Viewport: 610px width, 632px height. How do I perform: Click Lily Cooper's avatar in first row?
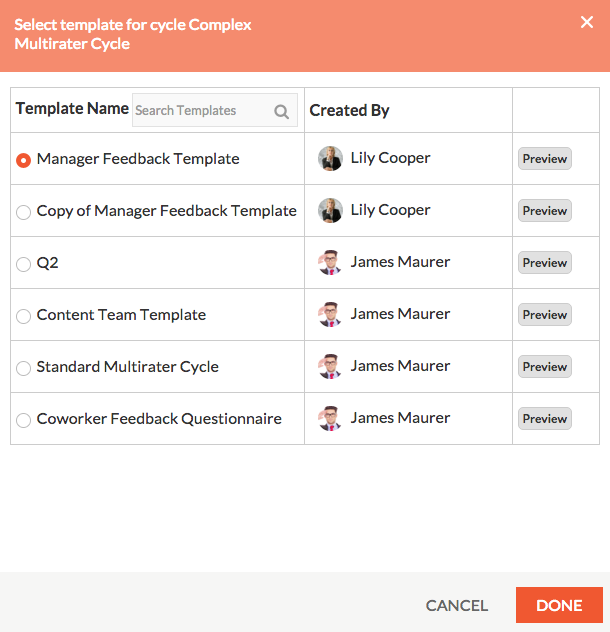(x=330, y=158)
